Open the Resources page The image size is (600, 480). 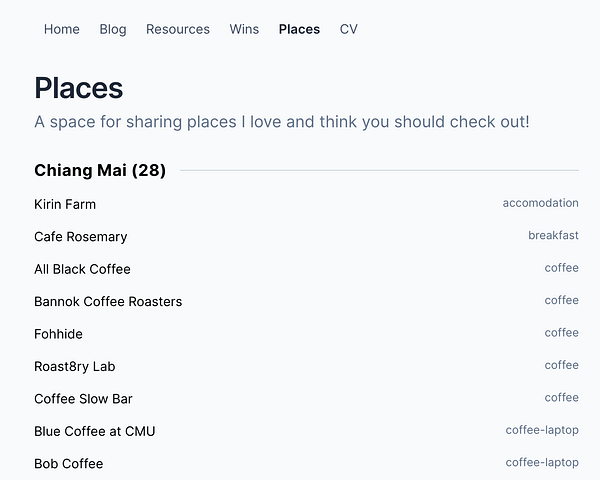[178, 29]
